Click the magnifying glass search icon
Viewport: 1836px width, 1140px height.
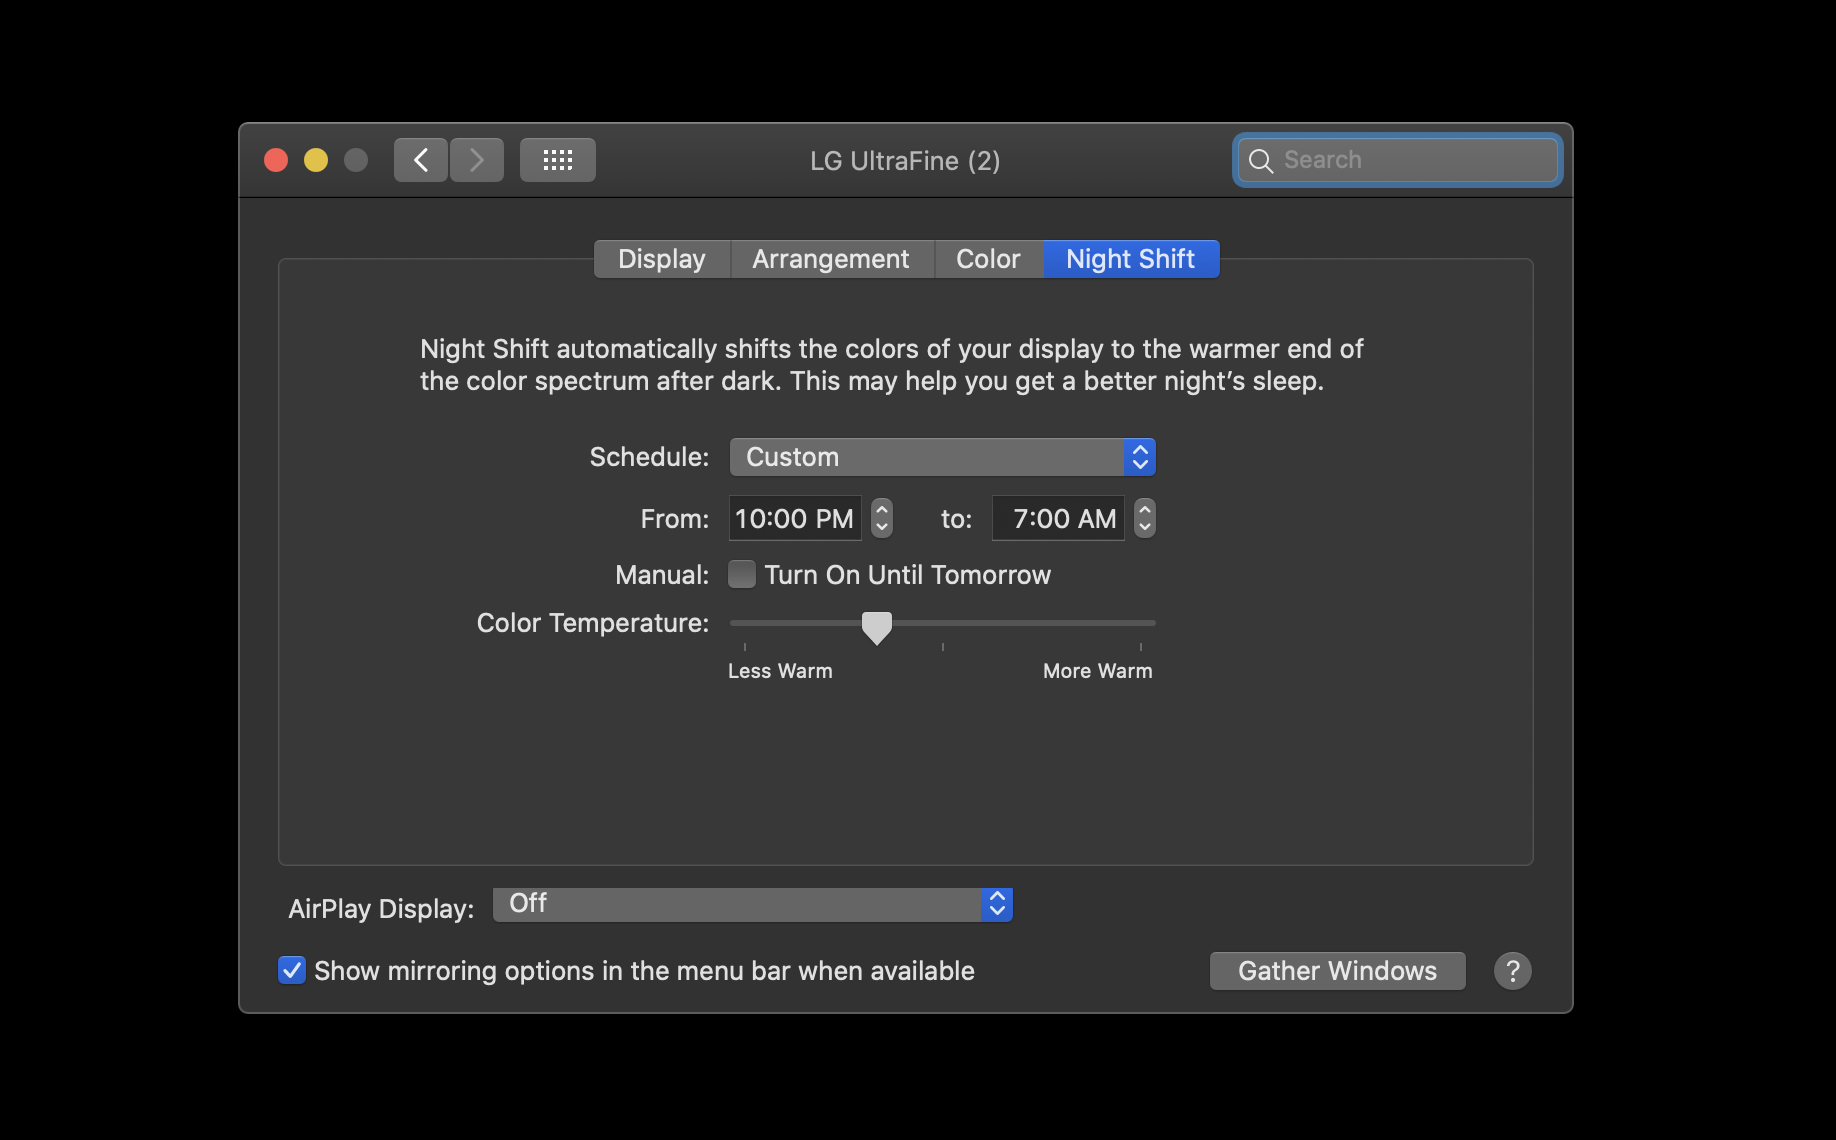pos(1261,161)
